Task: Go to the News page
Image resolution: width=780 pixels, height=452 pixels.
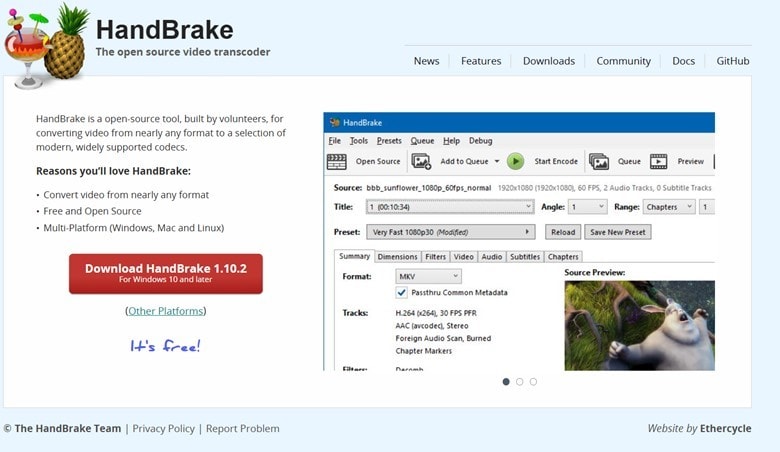Action: 426,61
